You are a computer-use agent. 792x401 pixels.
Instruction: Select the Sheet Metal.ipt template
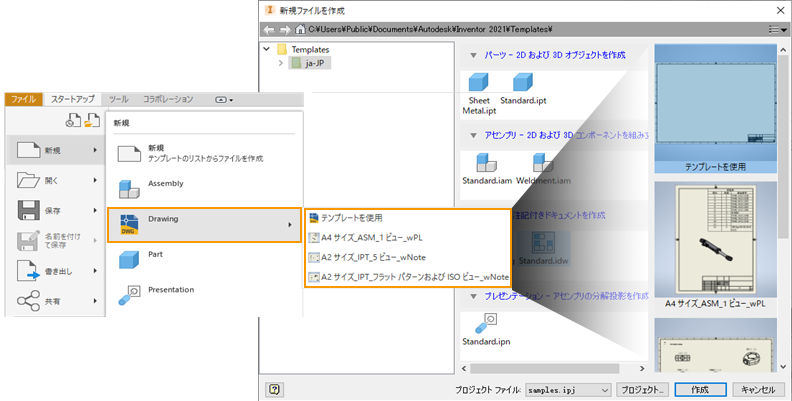[479, 93]
